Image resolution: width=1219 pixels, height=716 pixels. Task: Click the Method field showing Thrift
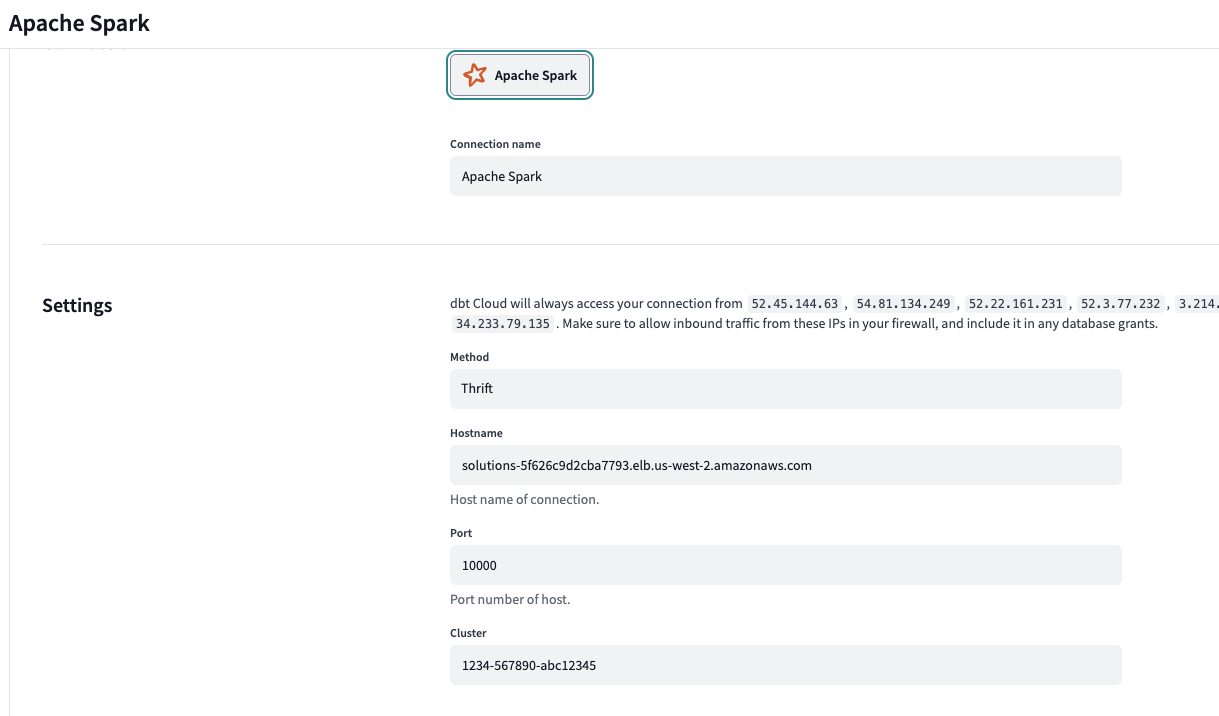786,388
